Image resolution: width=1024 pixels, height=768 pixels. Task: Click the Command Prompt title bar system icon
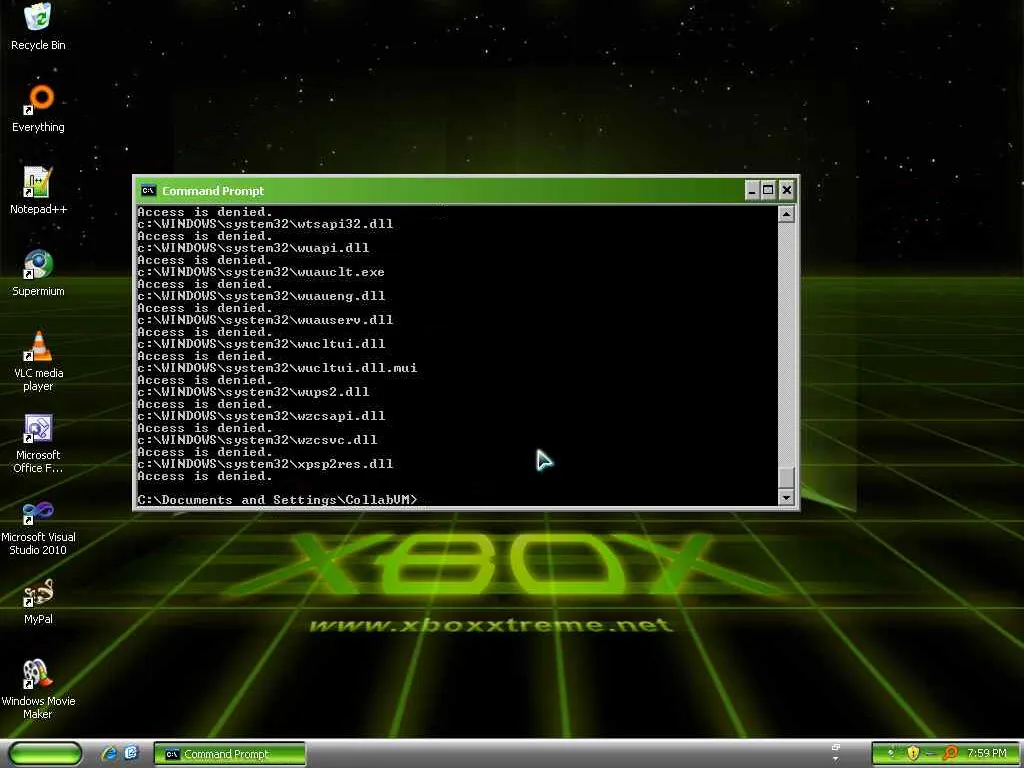[148, 191]
